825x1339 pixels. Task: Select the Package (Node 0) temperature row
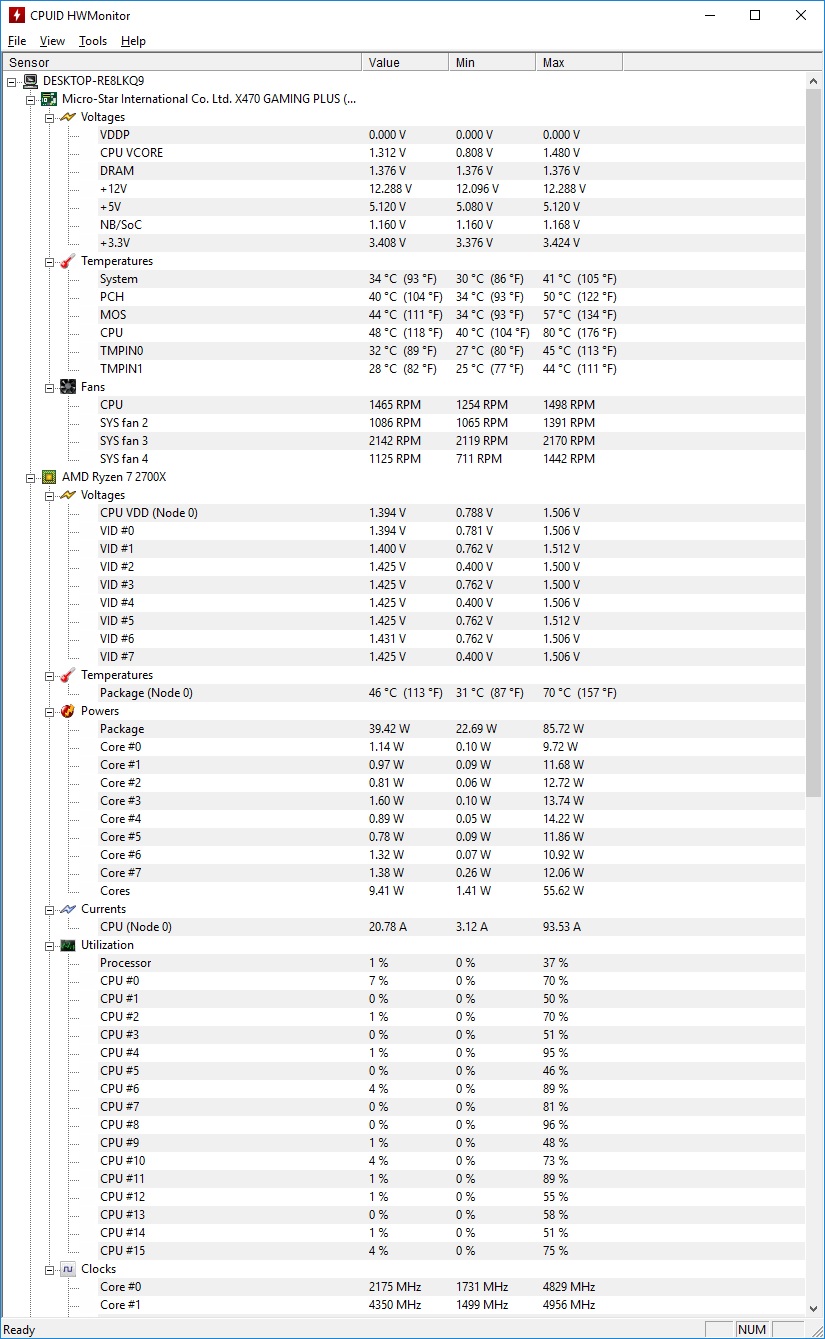[x=403, y=693]
